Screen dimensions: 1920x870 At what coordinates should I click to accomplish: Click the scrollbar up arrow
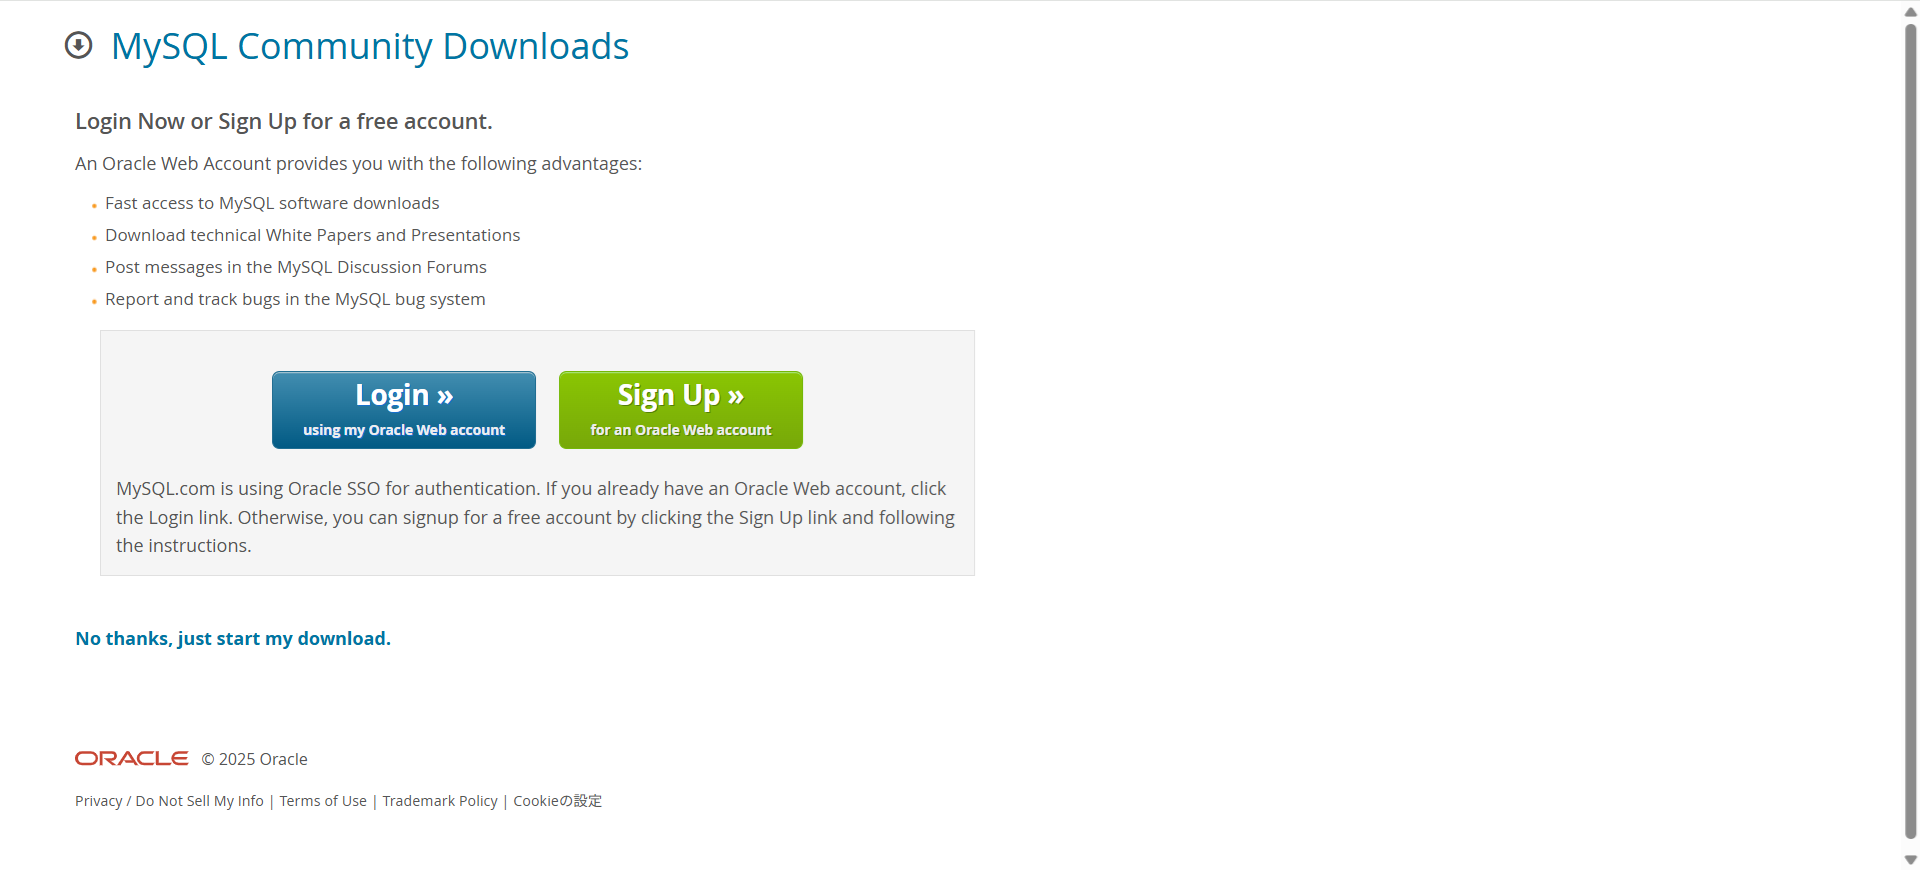click(x=1911, y=12)
